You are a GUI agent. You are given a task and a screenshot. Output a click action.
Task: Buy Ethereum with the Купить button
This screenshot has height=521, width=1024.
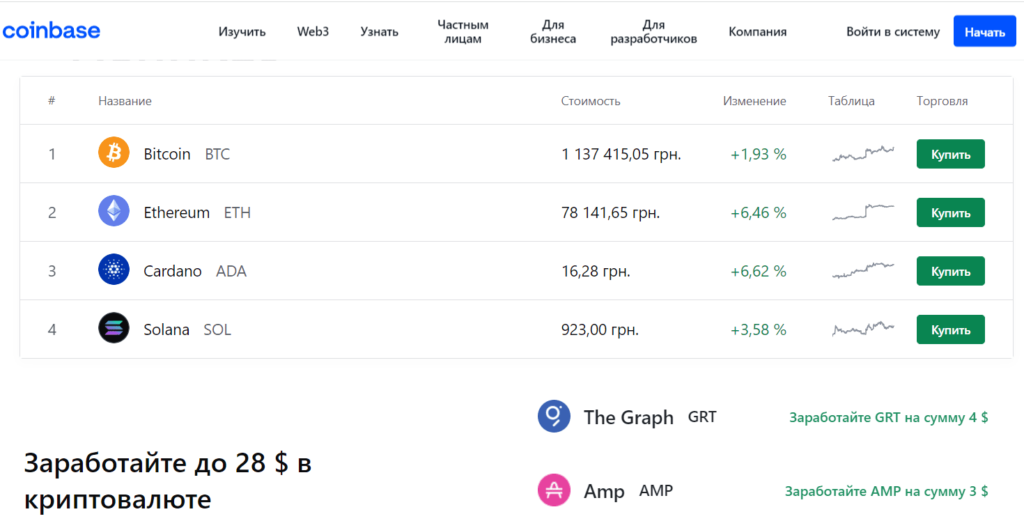(x=951, y=213)
